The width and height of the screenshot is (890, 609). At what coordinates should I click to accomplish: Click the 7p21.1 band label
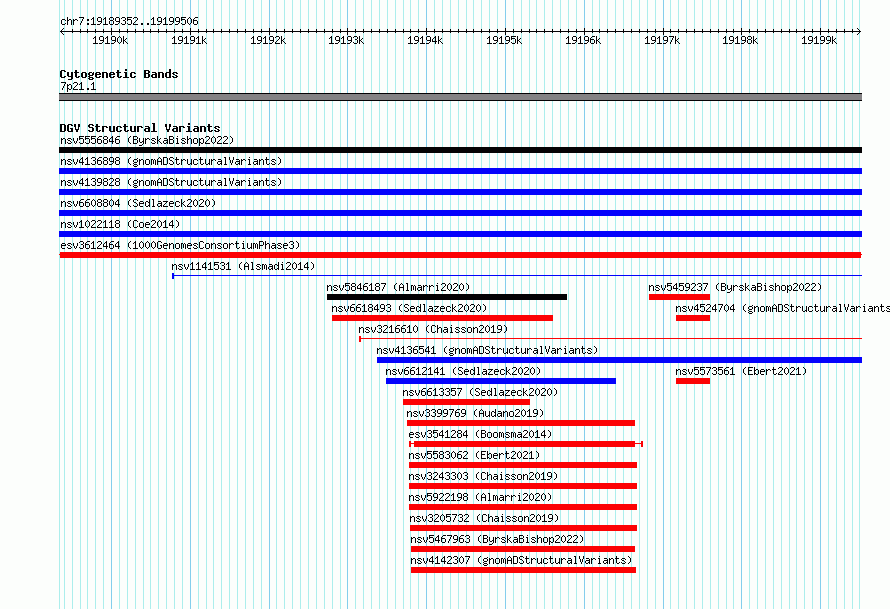(x=78, y=86)
